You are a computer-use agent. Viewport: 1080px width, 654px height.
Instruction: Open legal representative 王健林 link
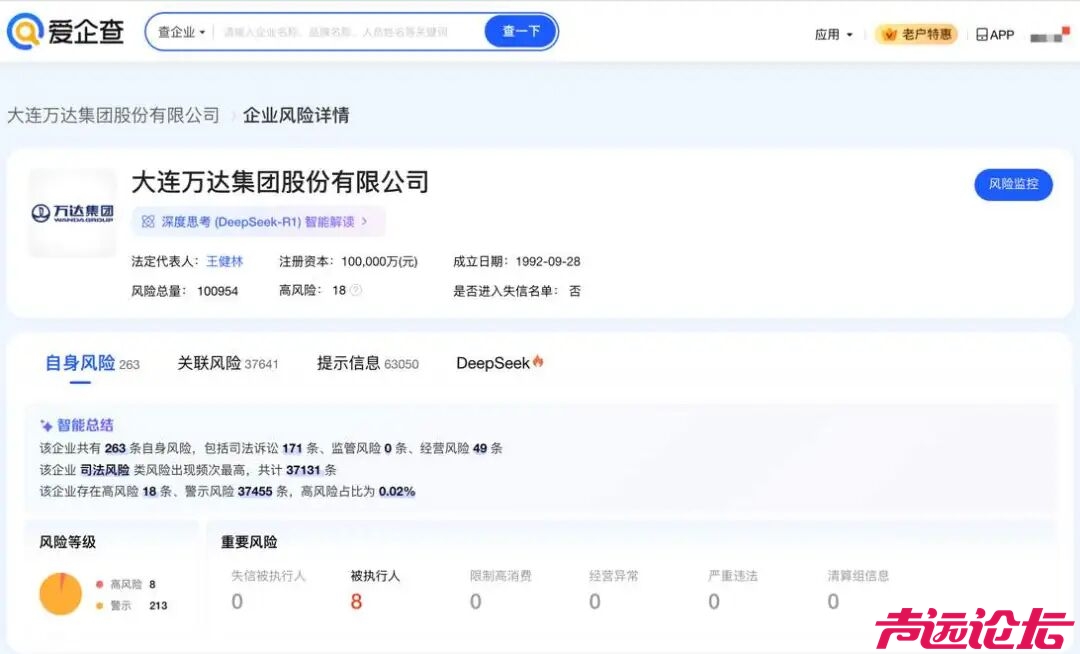pos(225,262)
